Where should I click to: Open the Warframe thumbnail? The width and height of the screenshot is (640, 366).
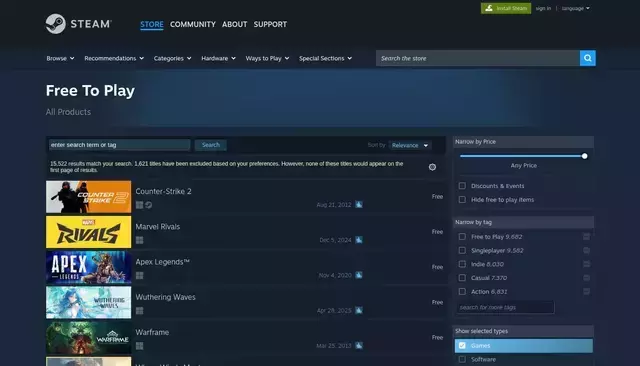click(x=89, y=337)
